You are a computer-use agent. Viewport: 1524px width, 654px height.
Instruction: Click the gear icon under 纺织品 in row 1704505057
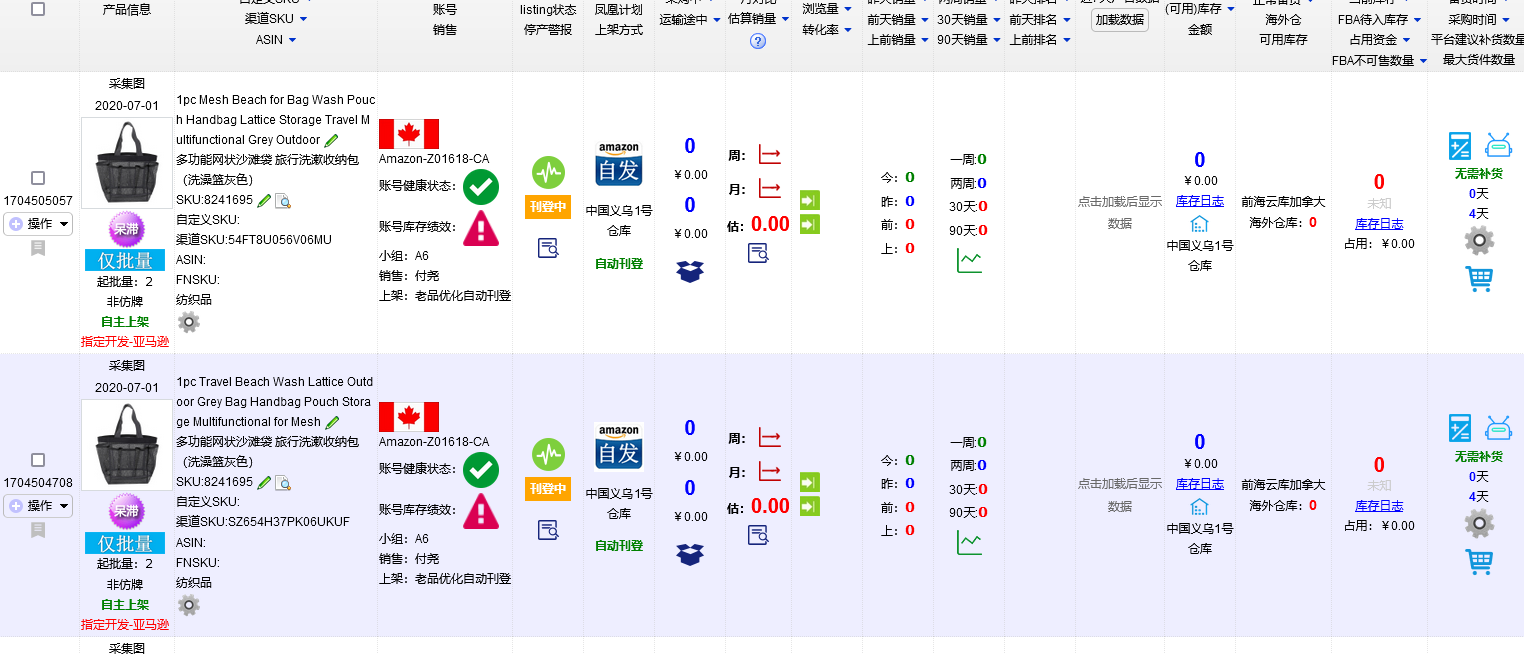pyautogui.click(x=188, y=322)
